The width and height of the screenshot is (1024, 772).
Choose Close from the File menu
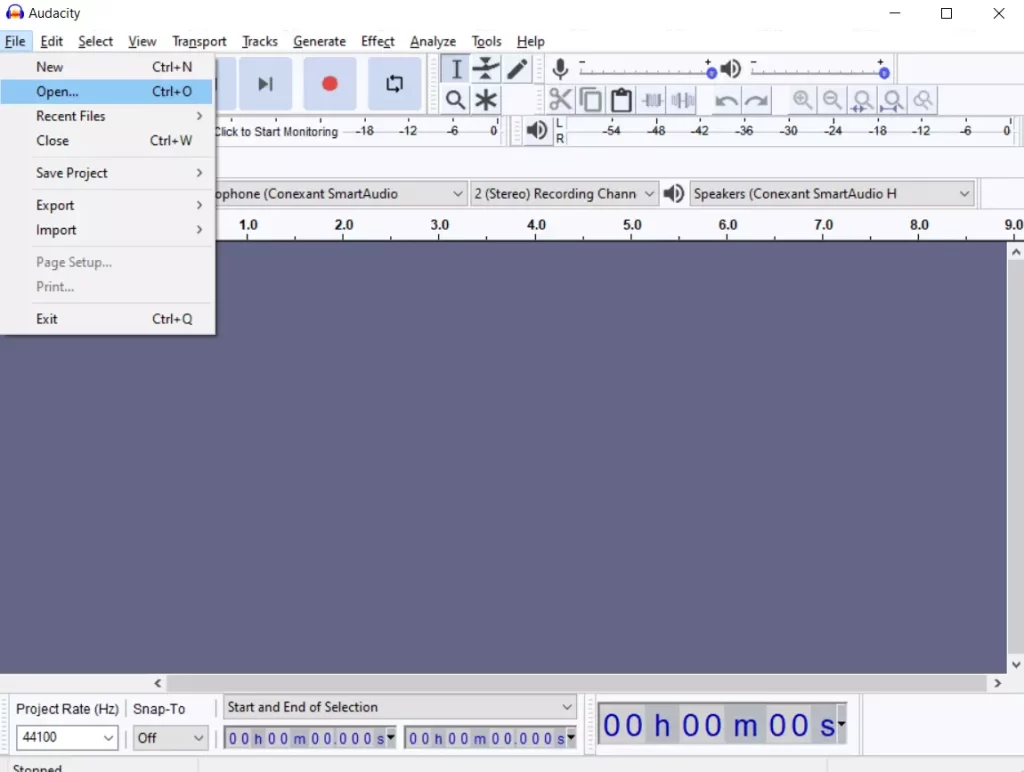108,140
